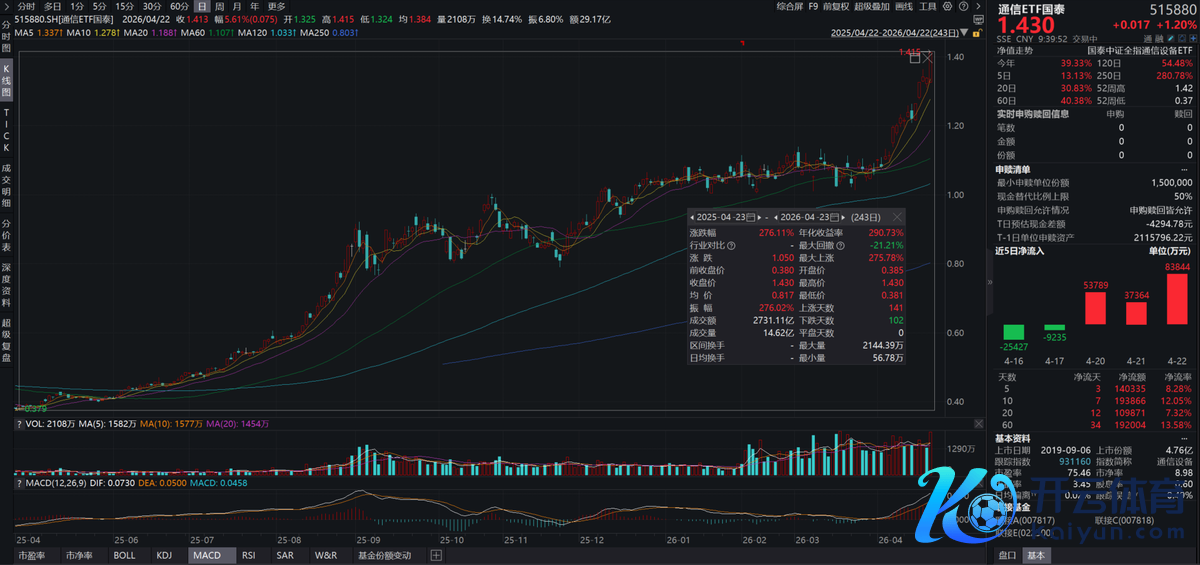1200x565 pixels.
Task: Step start date back with left arrow
Action: tap(691, 217)
